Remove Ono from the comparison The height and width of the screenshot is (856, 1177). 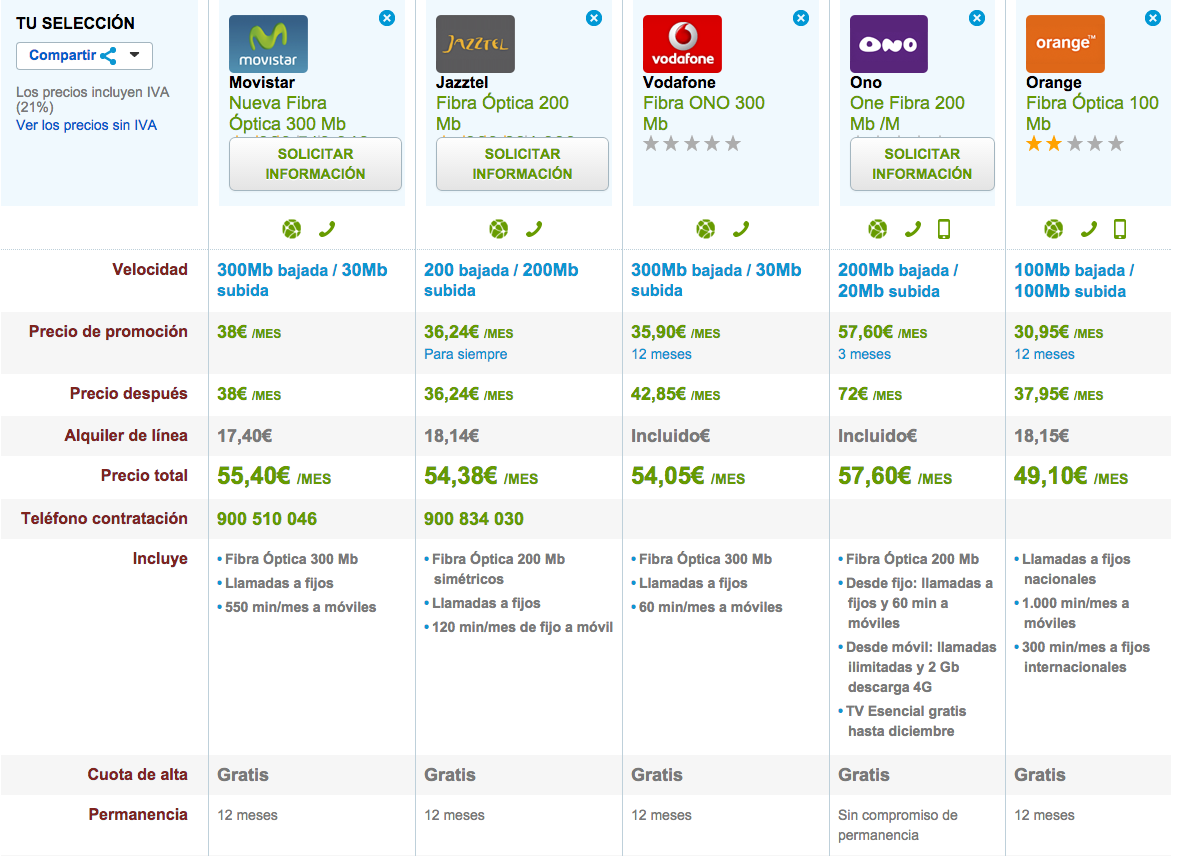click(977, 18)
